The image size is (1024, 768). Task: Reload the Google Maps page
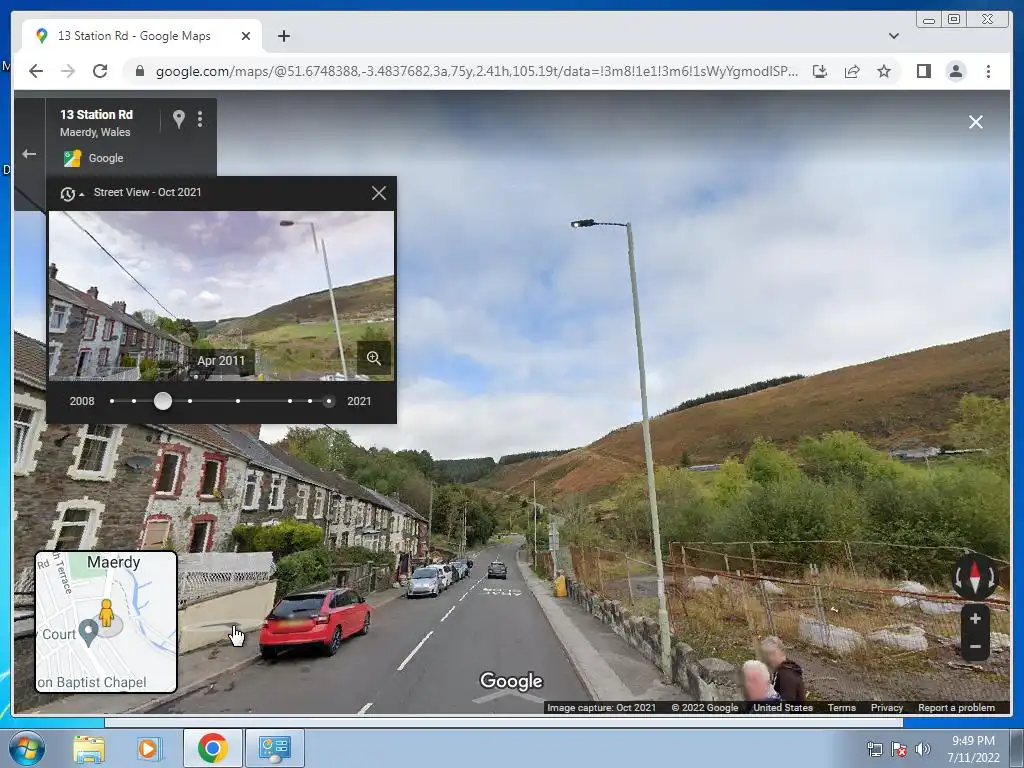100,71
